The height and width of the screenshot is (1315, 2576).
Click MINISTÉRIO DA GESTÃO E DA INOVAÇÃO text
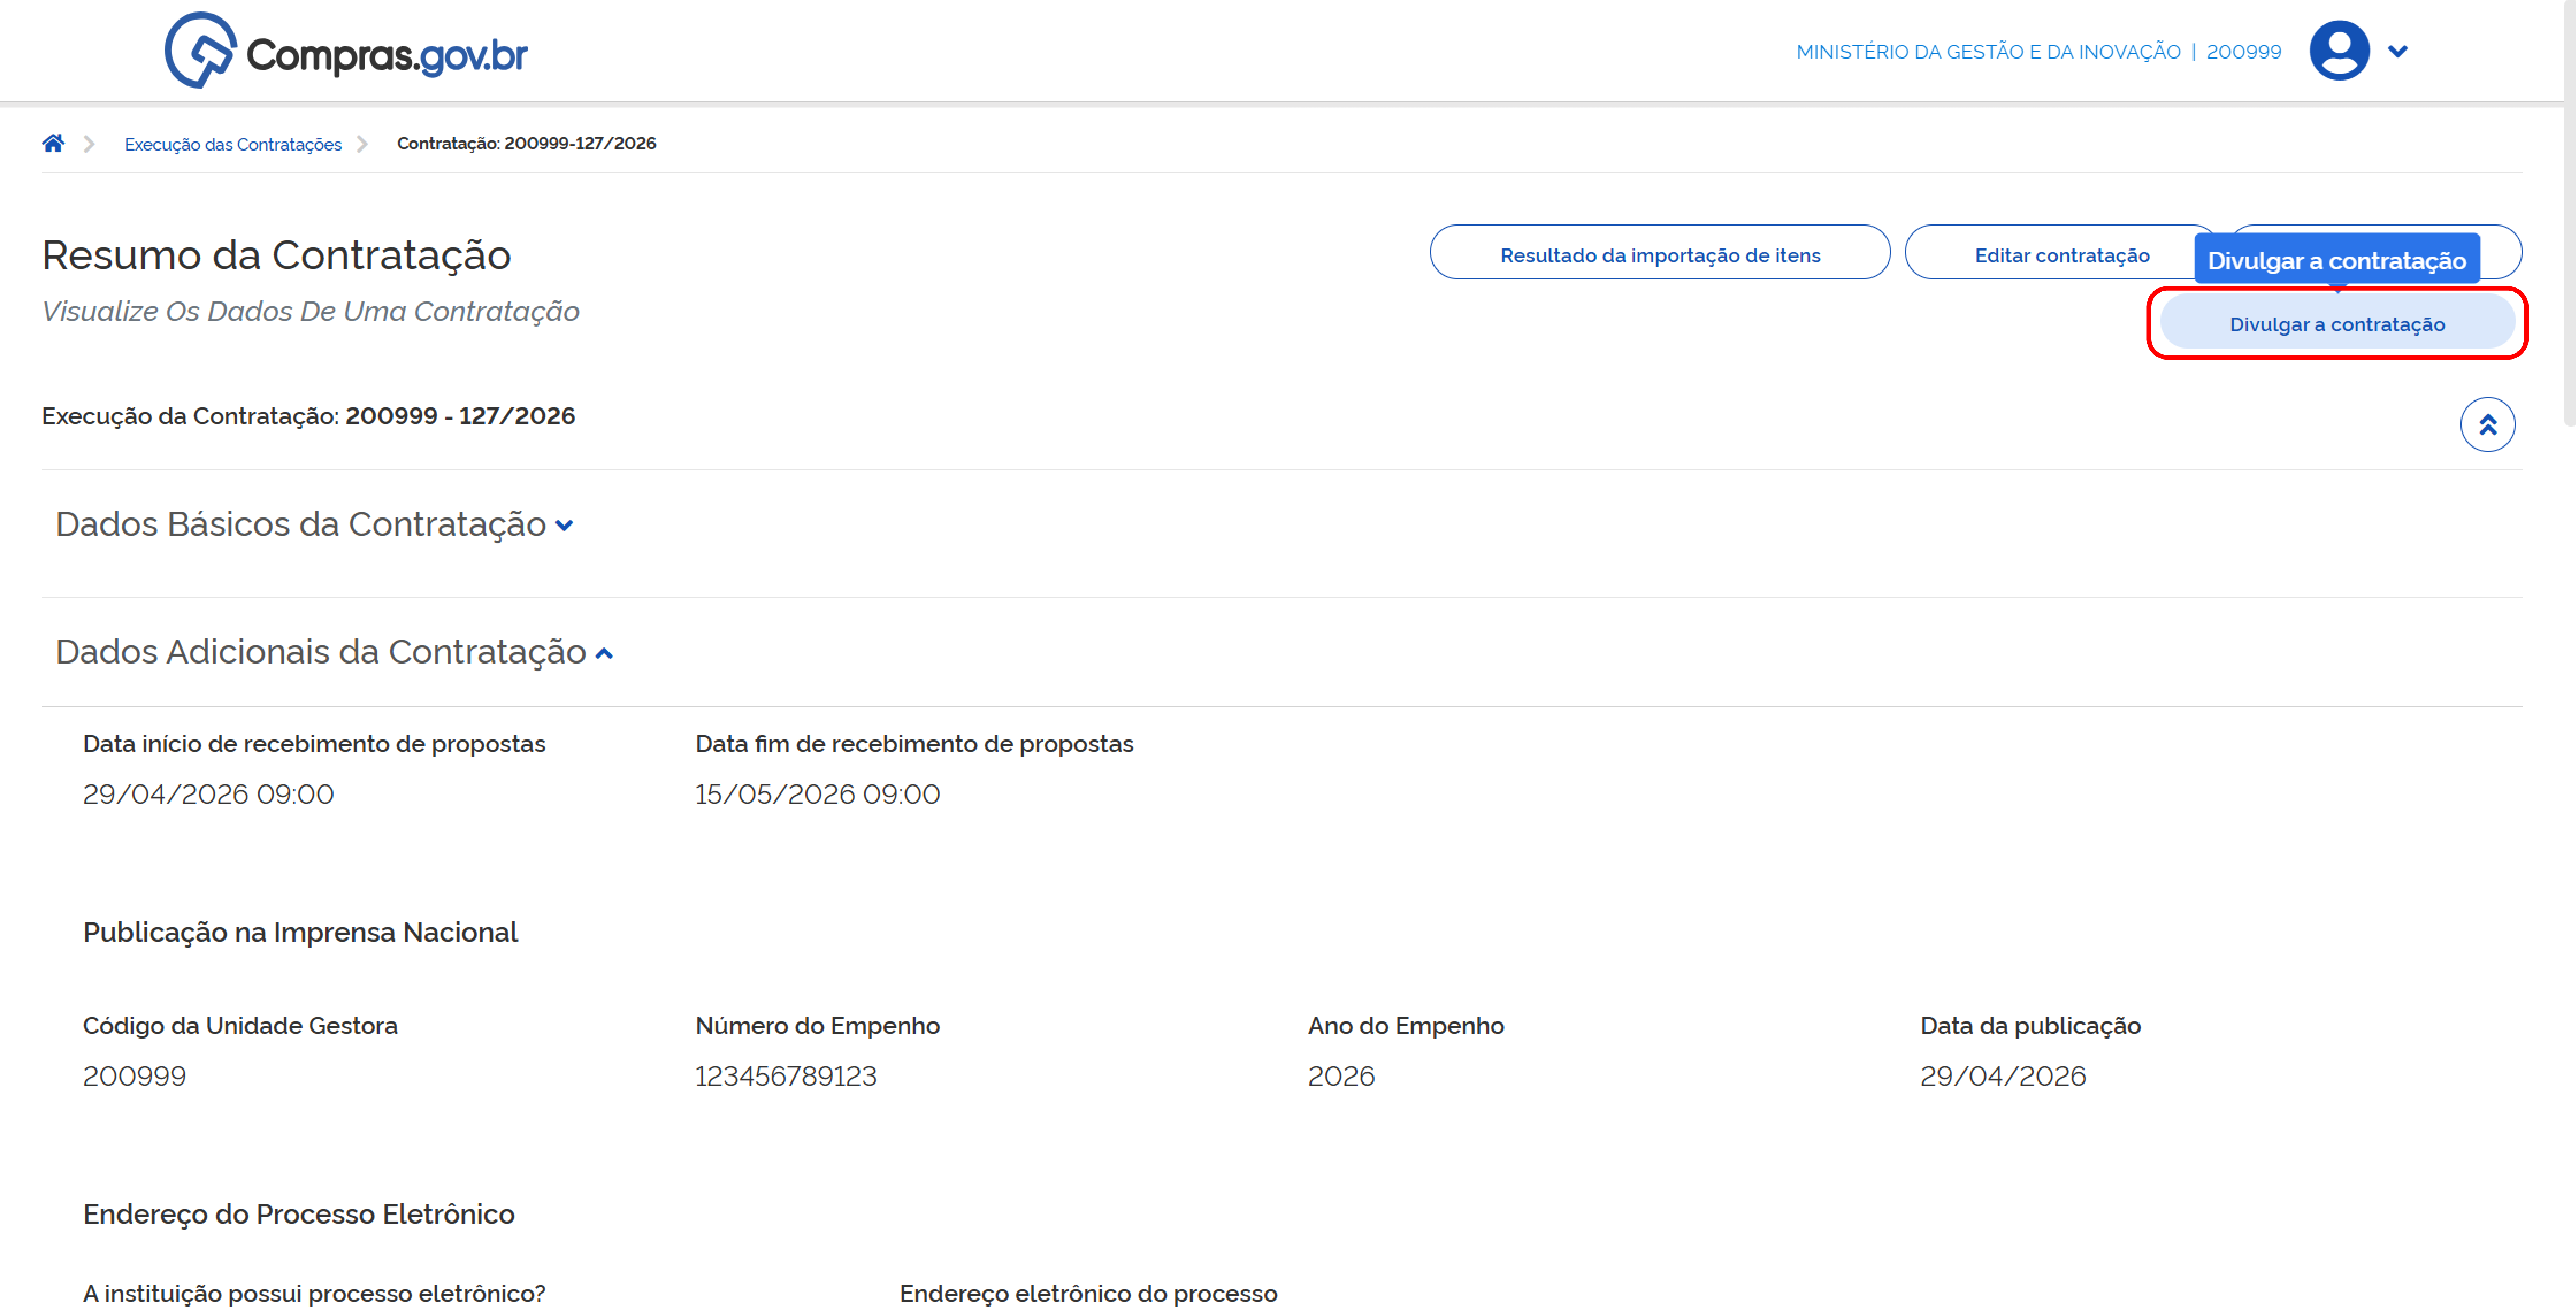pos(1988,52)
